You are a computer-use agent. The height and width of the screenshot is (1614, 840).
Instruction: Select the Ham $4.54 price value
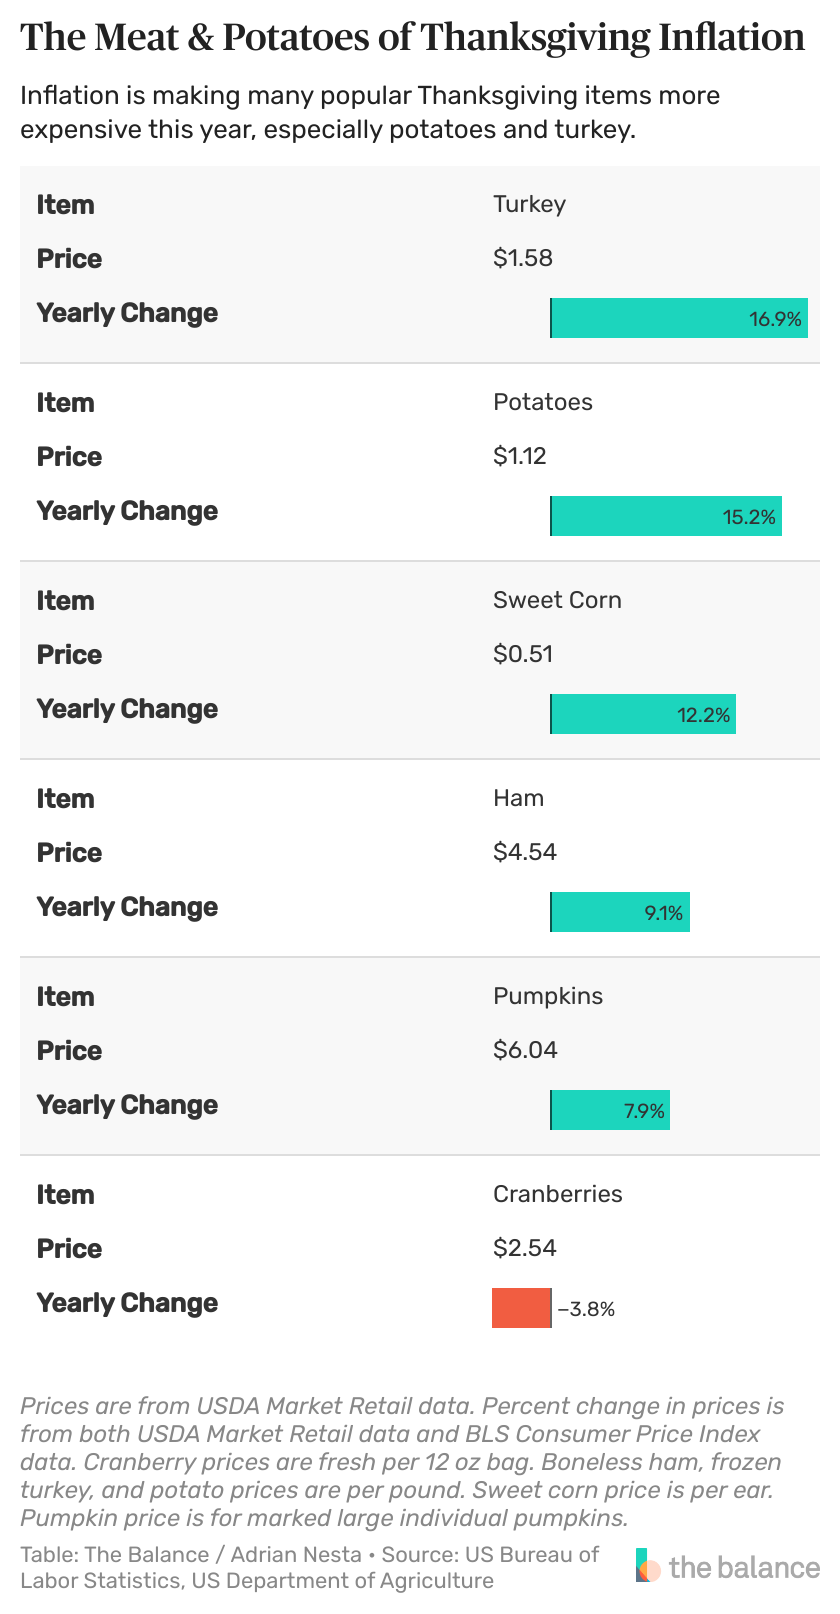[525, 852]
